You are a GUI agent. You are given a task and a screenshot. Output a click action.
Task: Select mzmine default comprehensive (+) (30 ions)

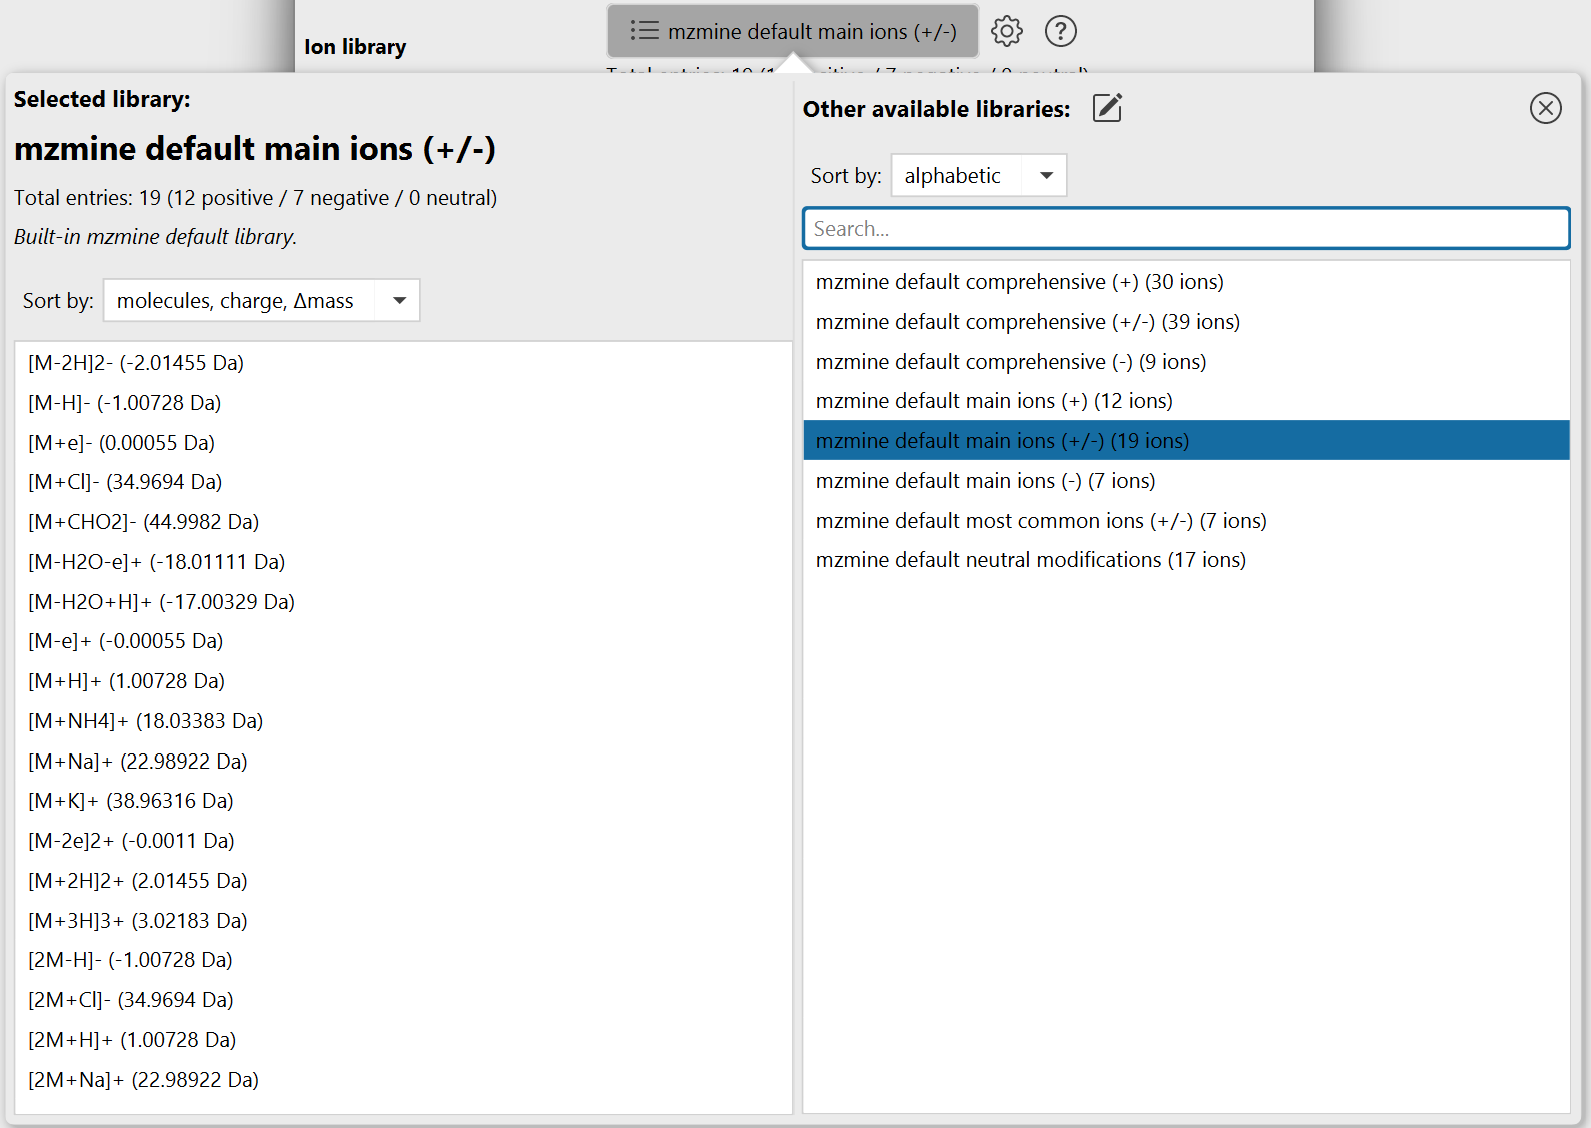click(1186, 282)
